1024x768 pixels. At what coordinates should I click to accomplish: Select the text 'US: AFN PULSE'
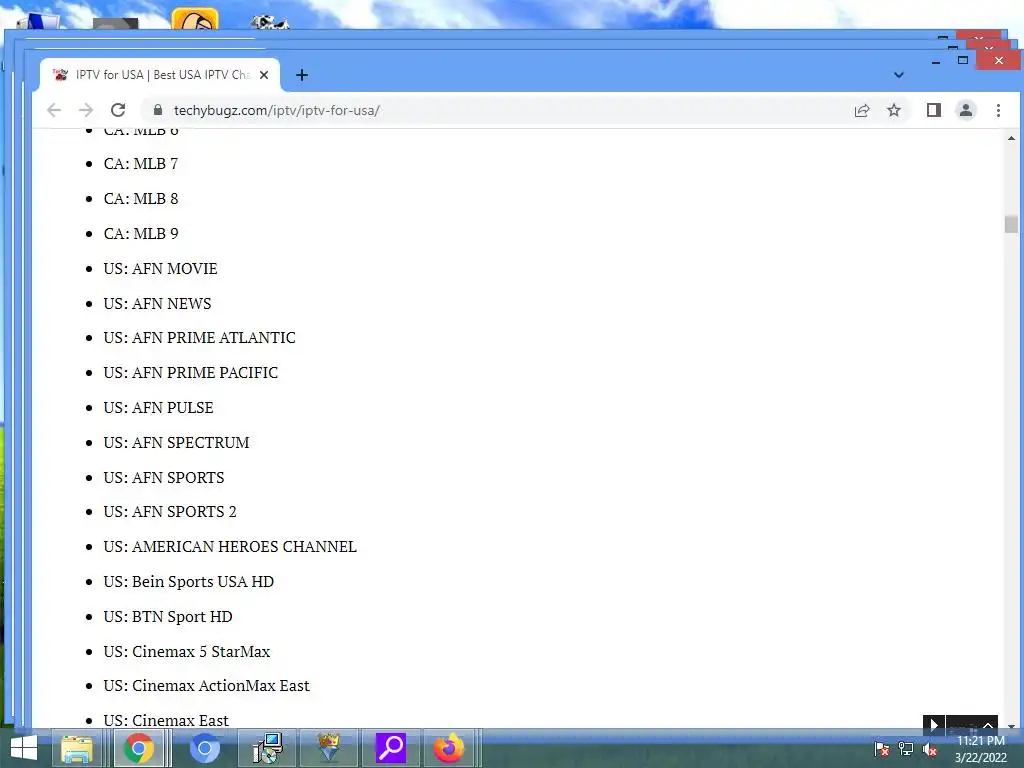pos(158,408)
